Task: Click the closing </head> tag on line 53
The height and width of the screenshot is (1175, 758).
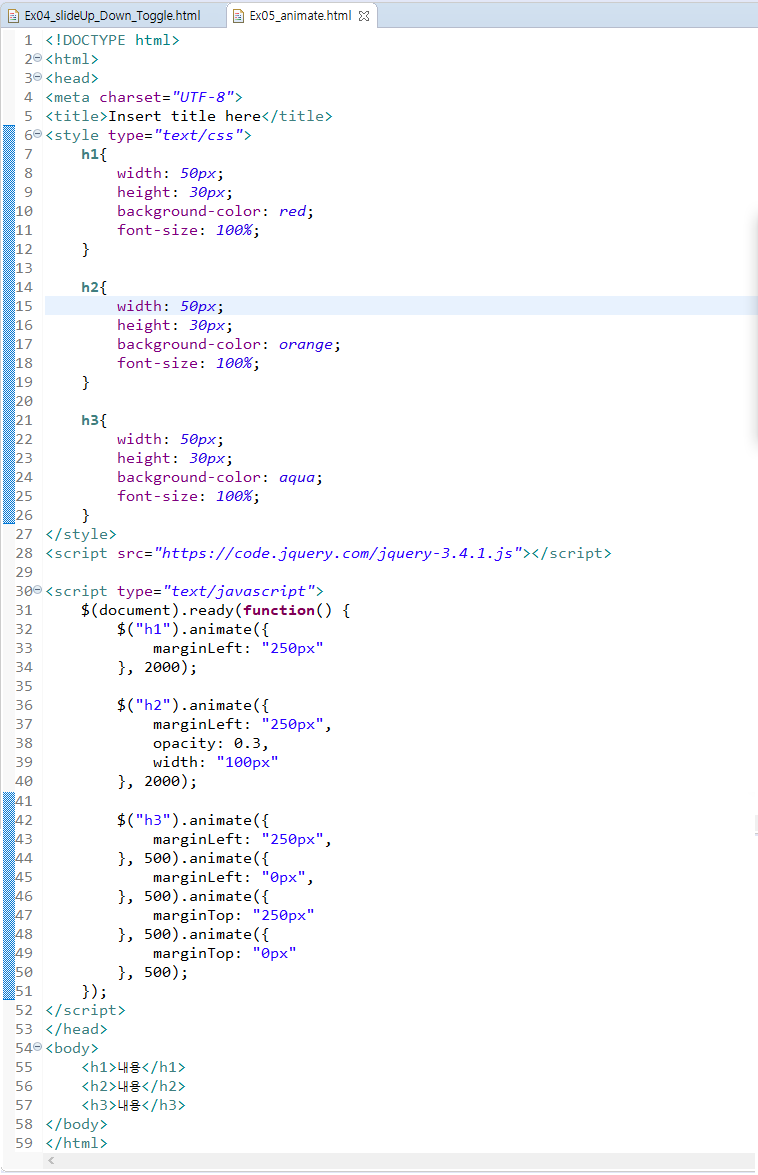Action: pos(76,1029)
